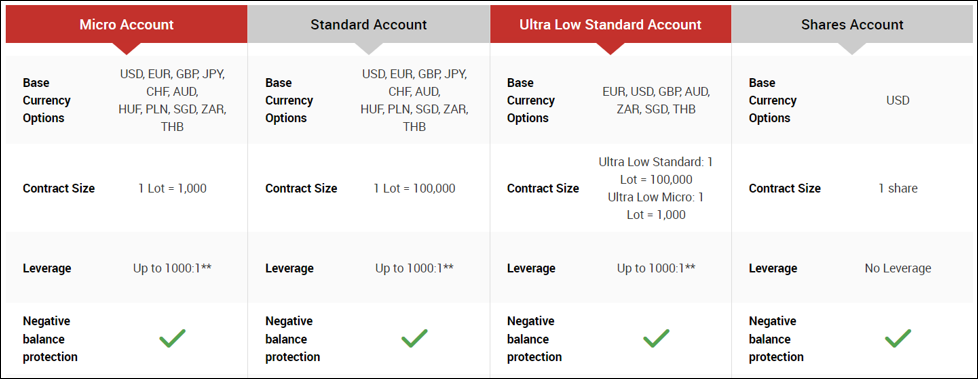
Task: Click Contract Size label under Standard Account
Action: click(301, 188)
